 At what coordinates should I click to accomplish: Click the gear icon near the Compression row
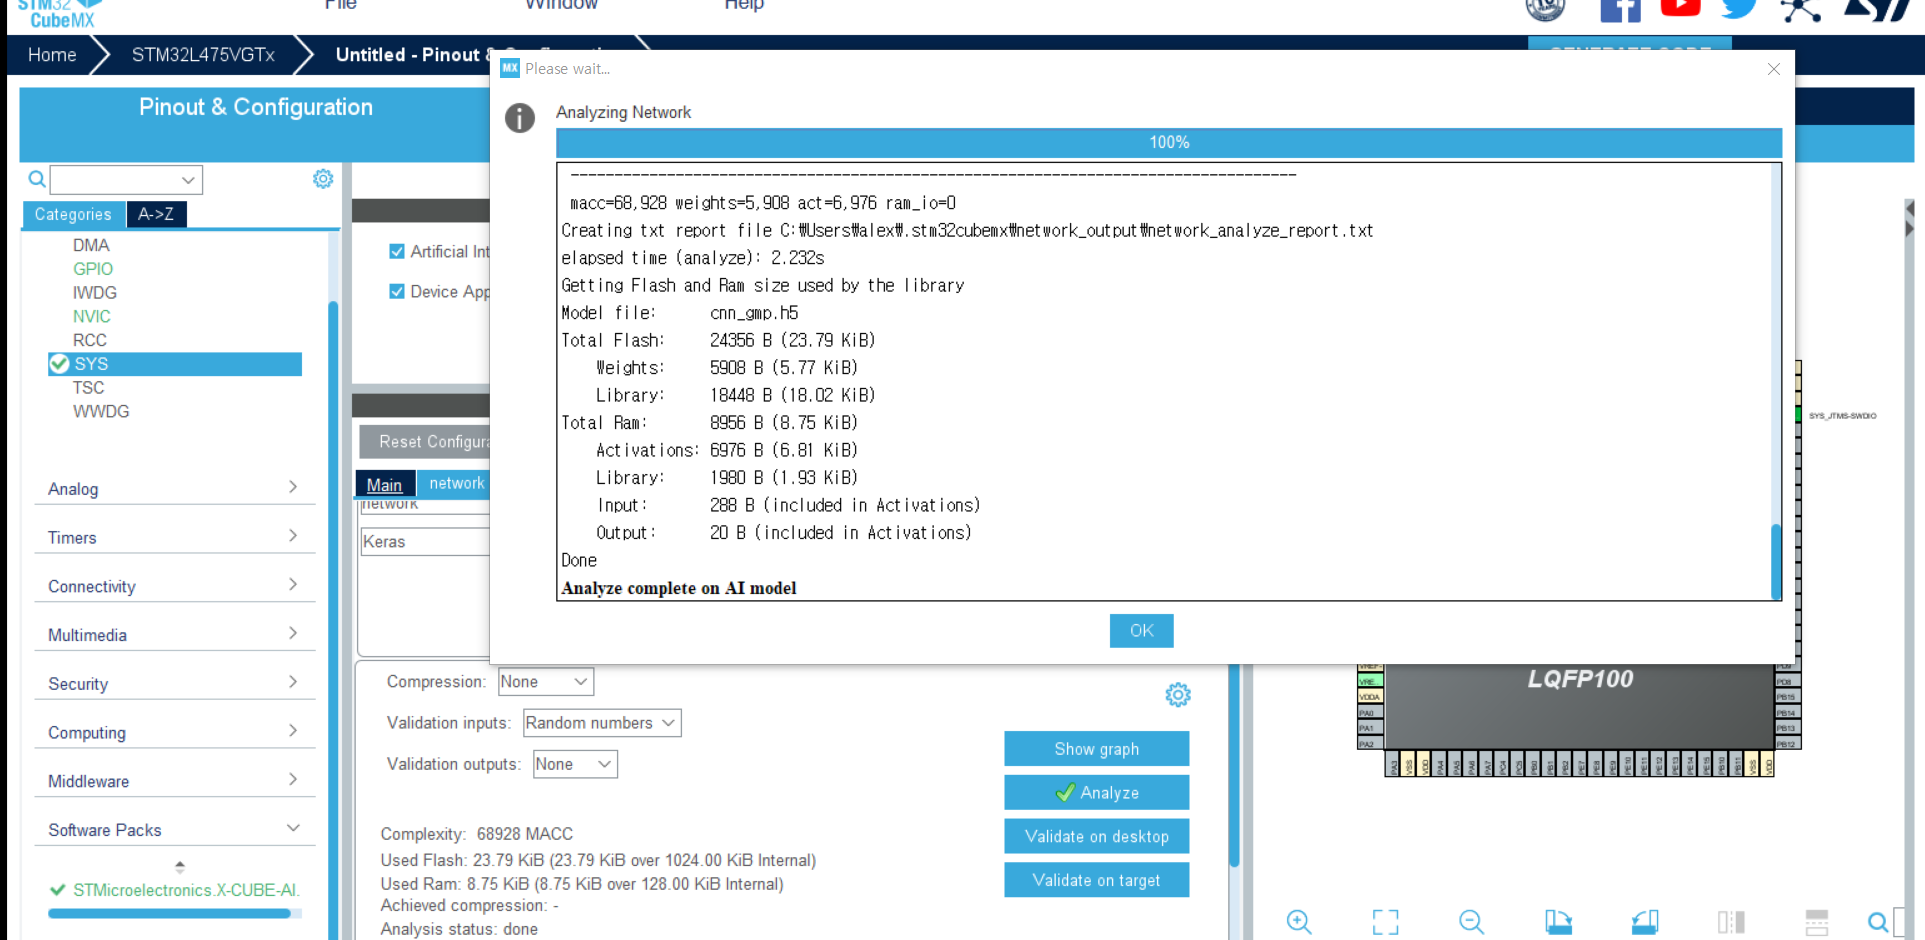point(1177,695)
